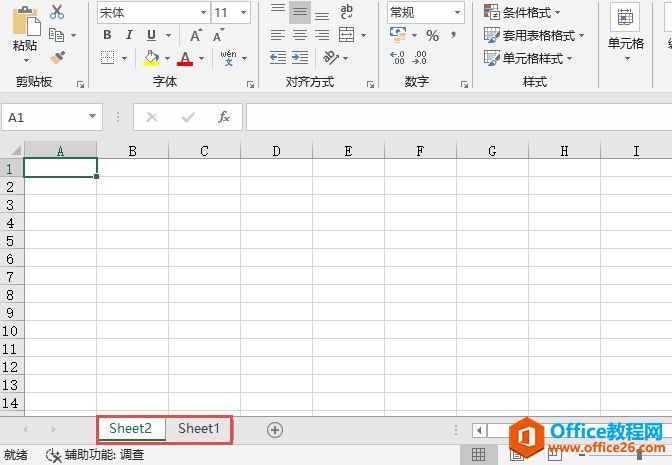Open Format as Table (套用表格格式) menu
672x465 pixels.
[534, 35]
